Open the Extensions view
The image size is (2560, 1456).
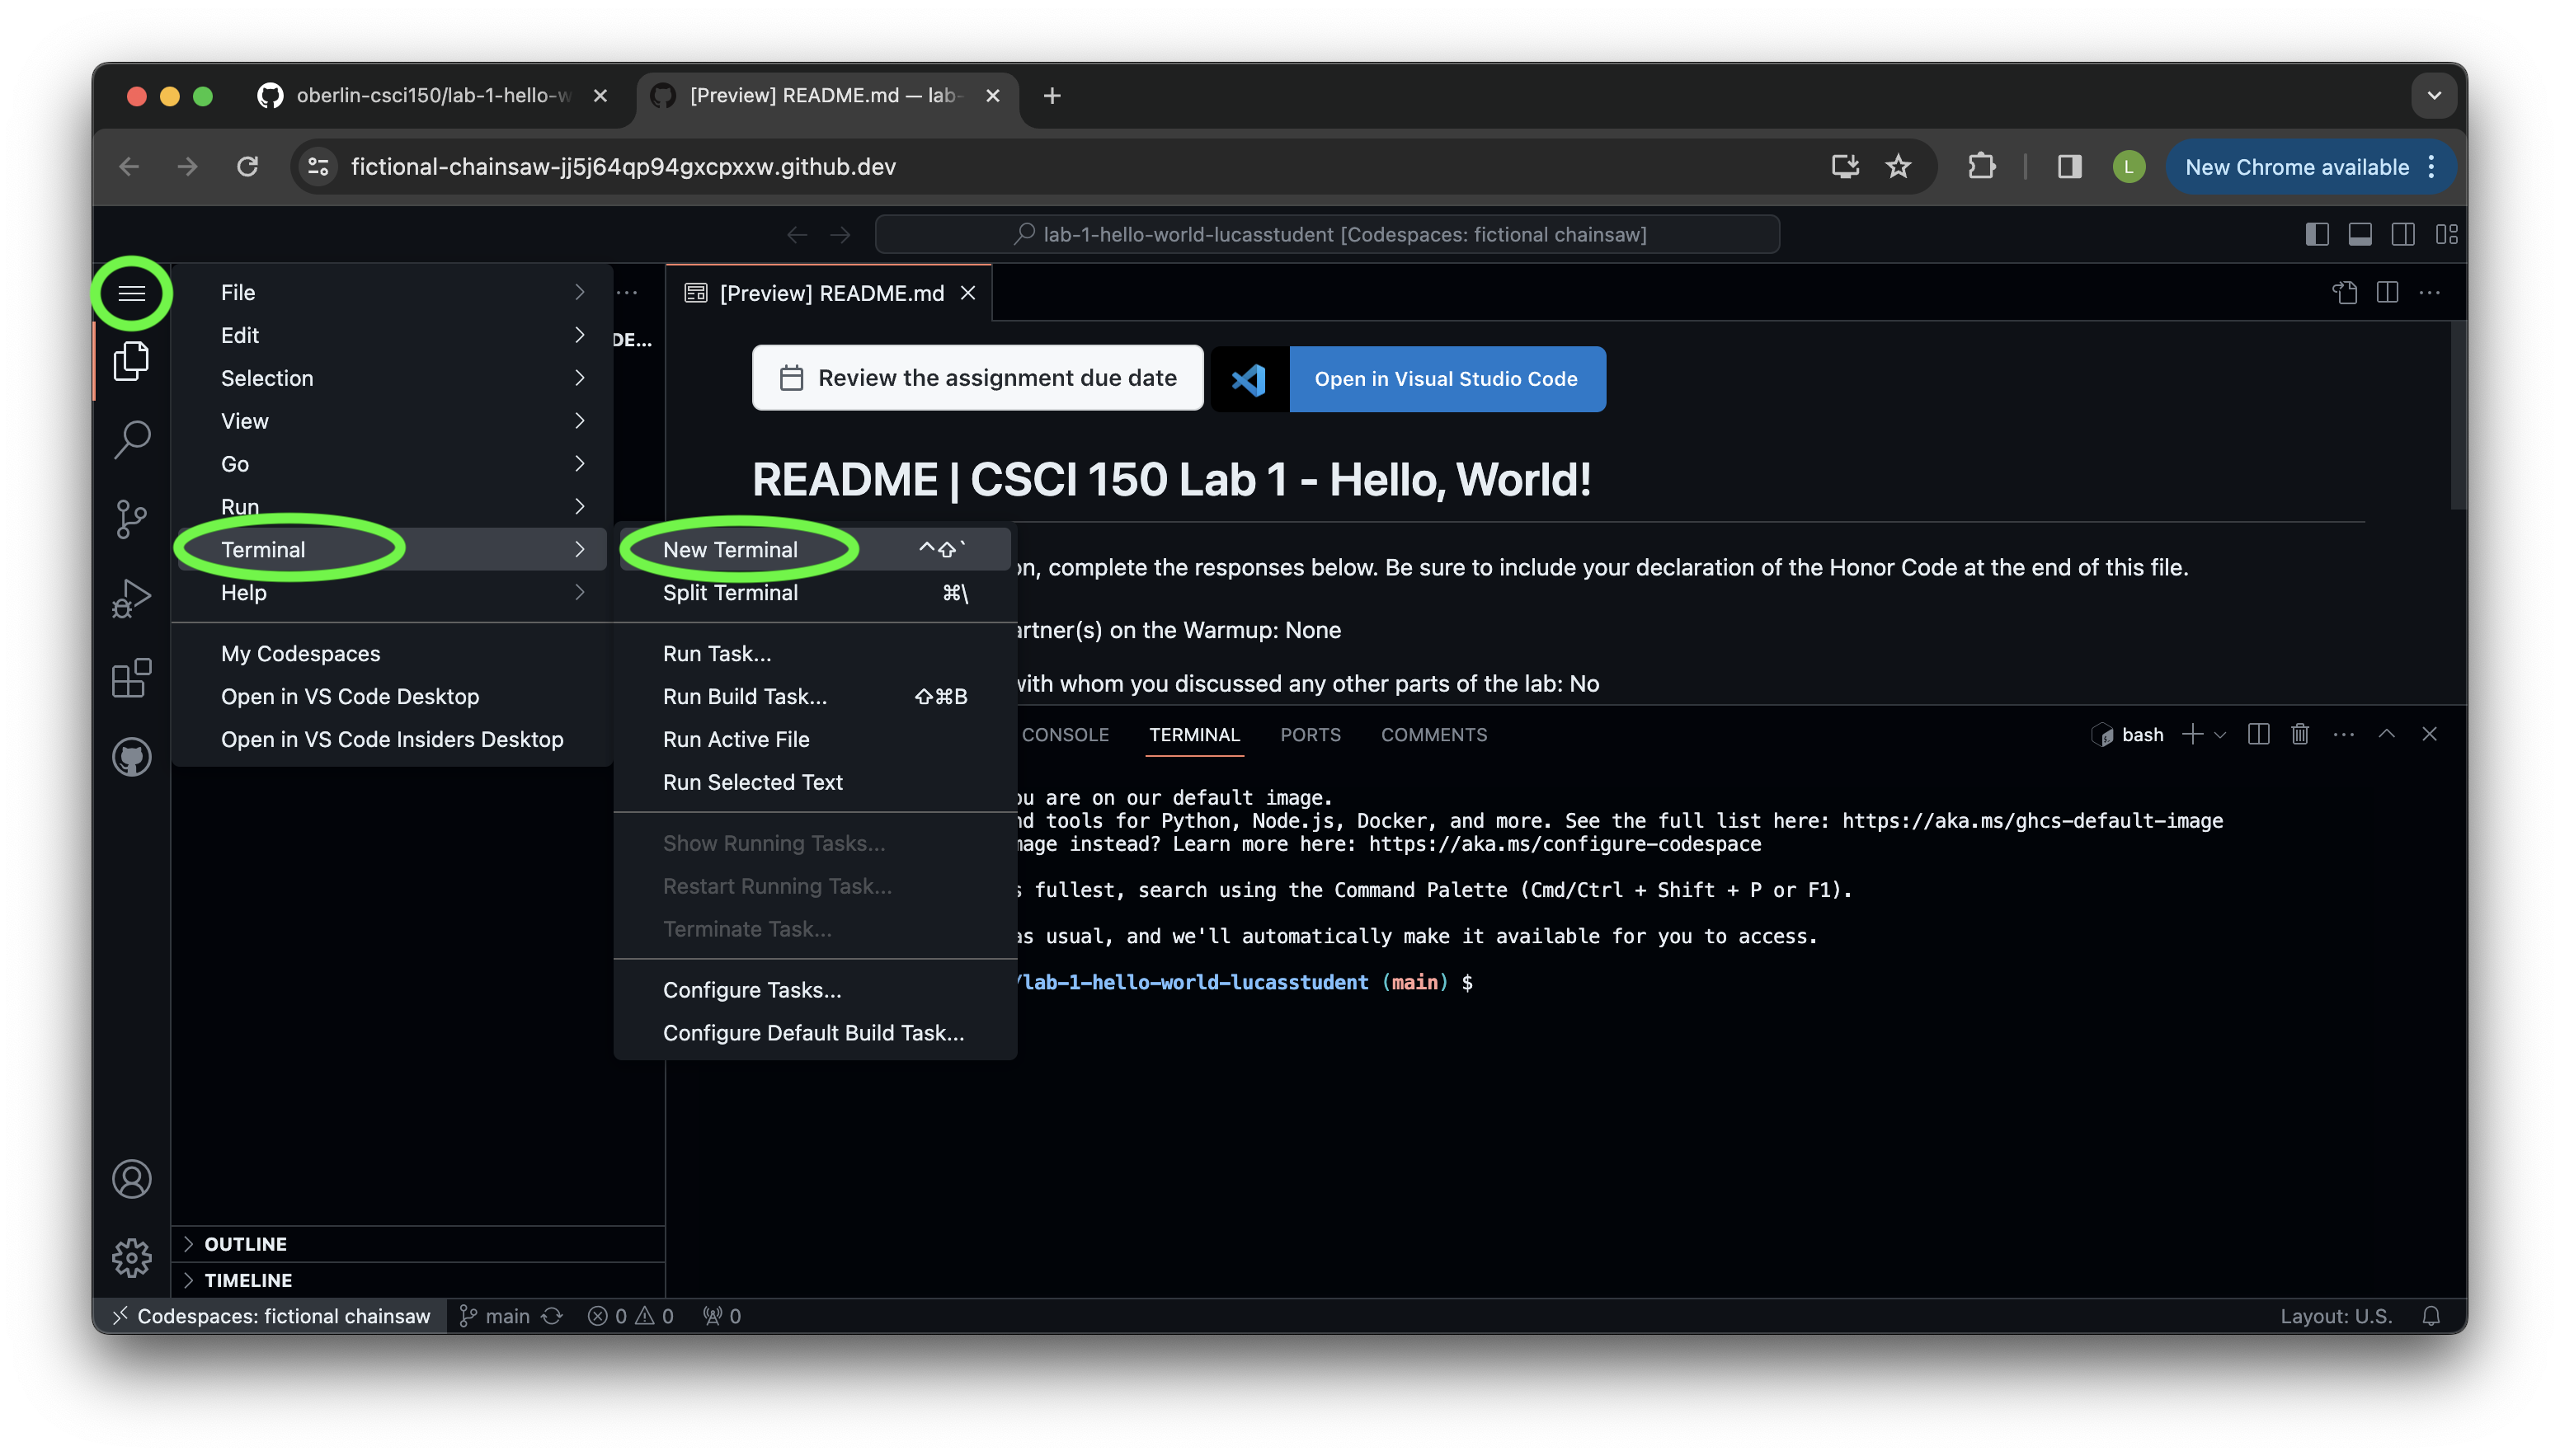[131, 678]
